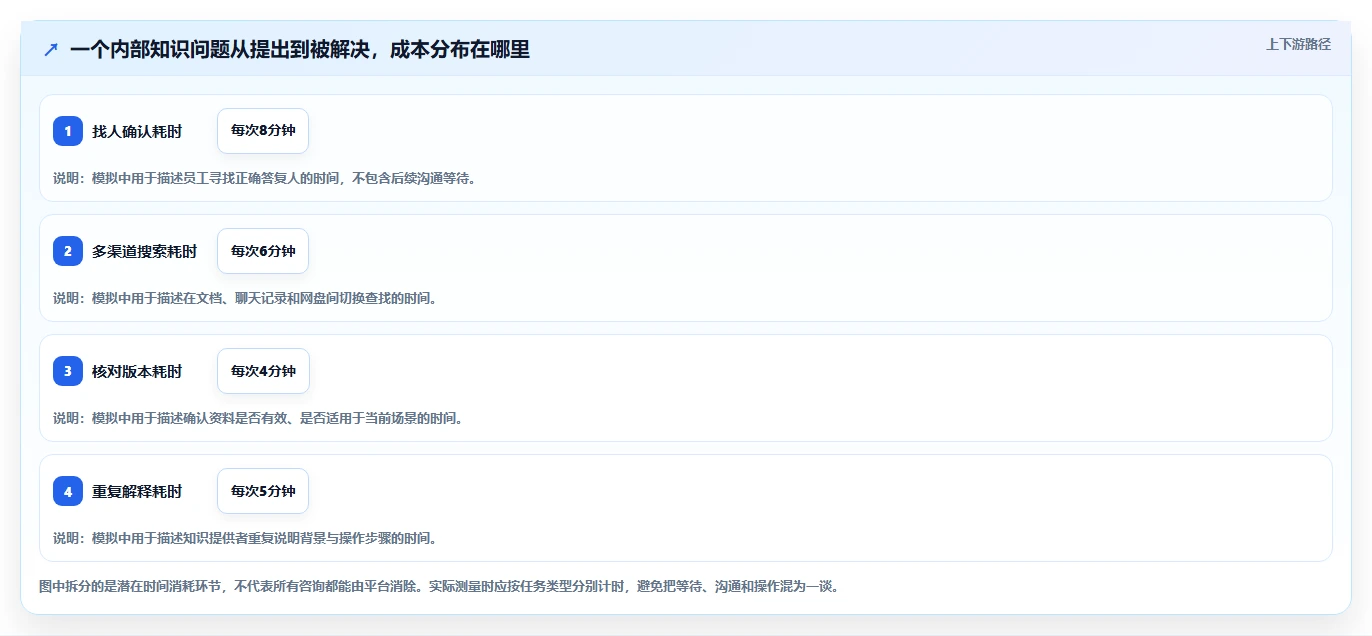The height and width of the screenshot is (636, 1372).
Task: Click the 多渠道搜索耗时 title
Action: 144,251
